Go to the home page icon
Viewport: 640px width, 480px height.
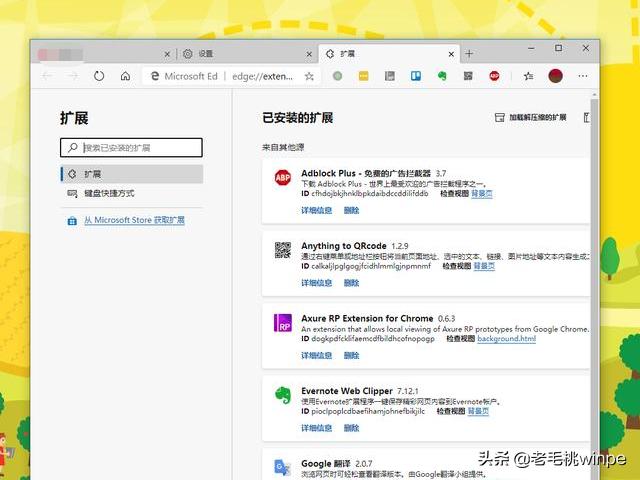(126, 76)
